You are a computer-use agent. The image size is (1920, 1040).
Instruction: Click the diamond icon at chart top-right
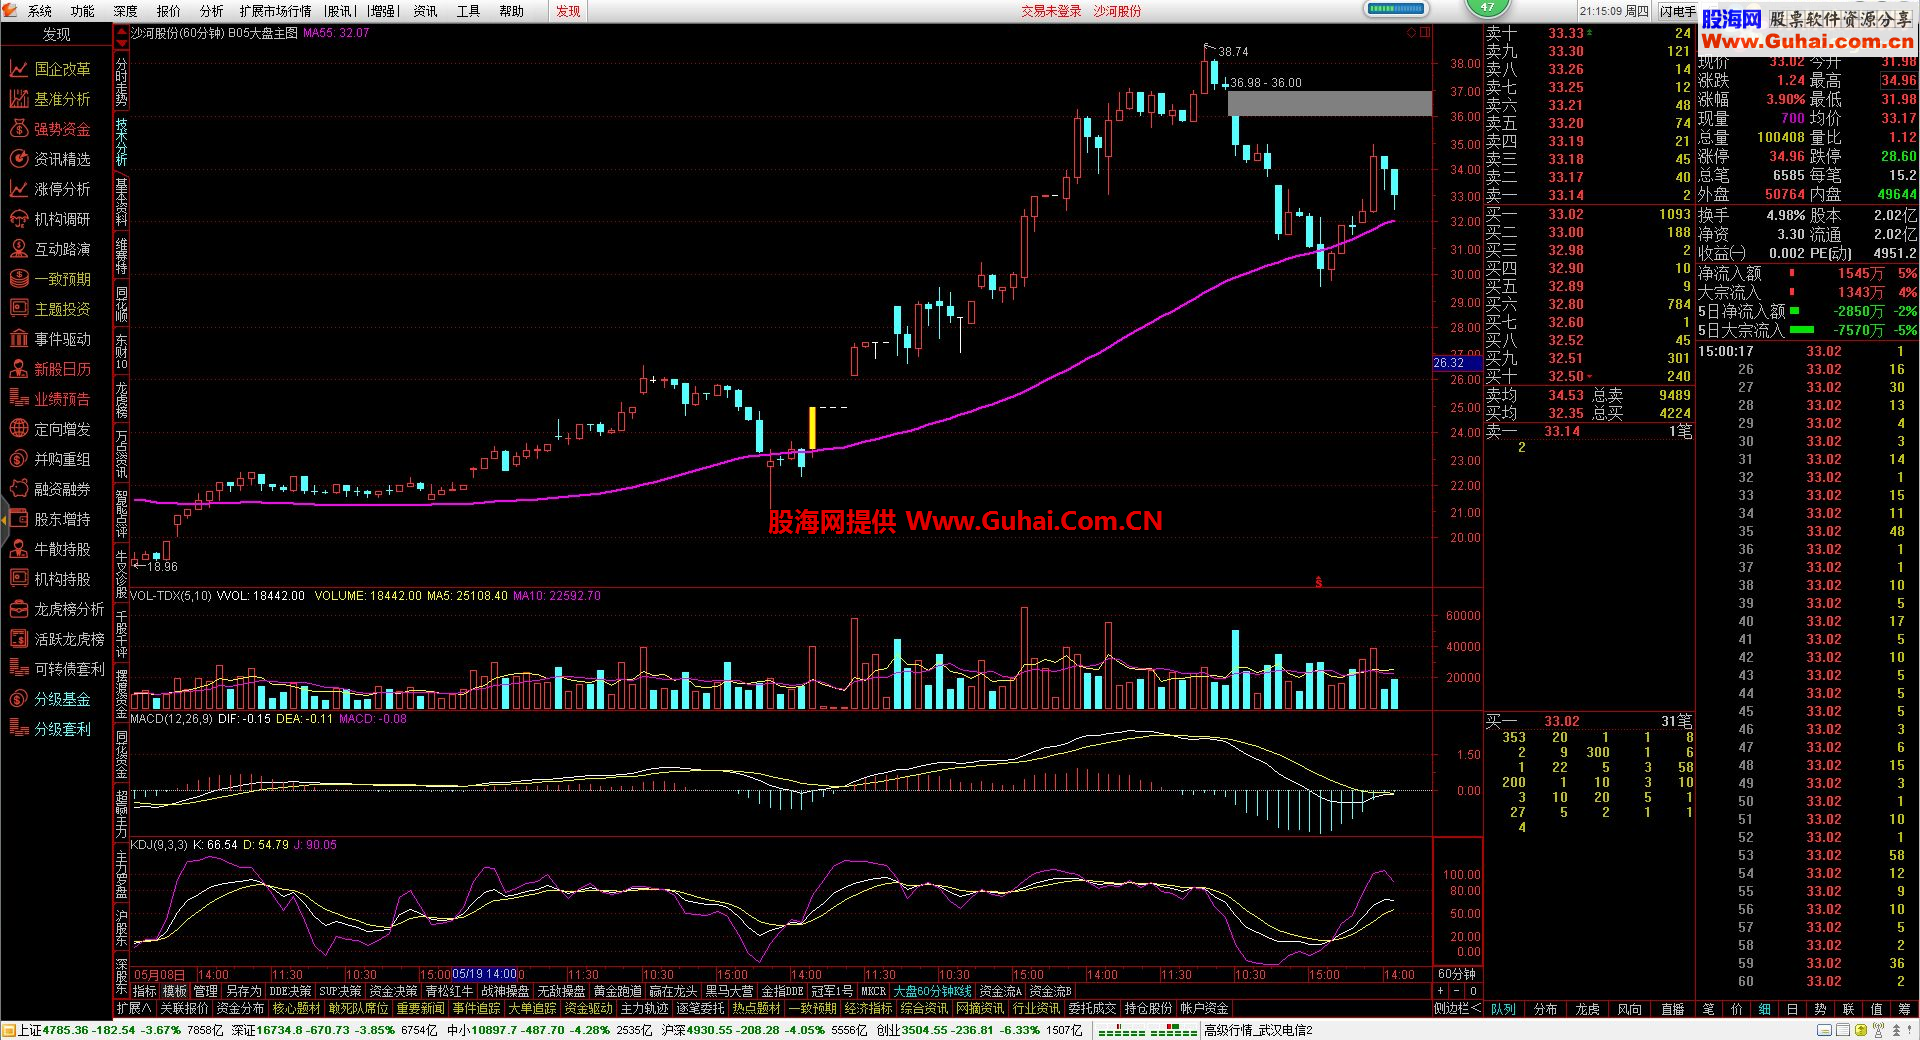click(1411, 33)
